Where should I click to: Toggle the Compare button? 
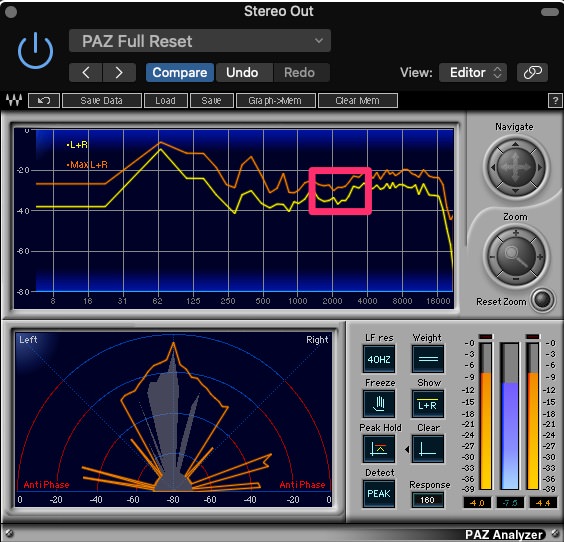180,73
